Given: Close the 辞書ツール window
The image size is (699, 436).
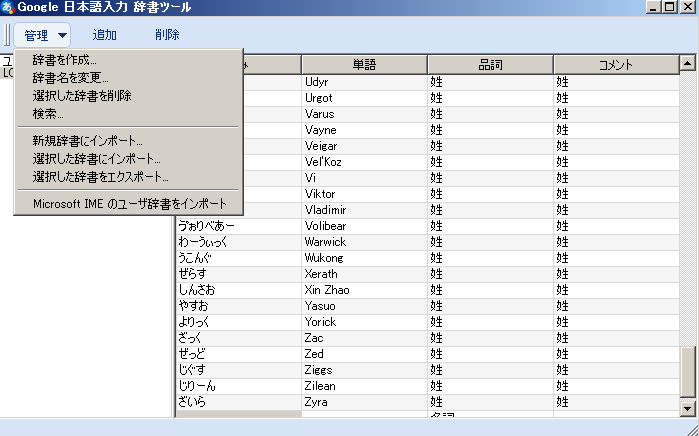Looking at the screenshot, I should pos(687,7).
